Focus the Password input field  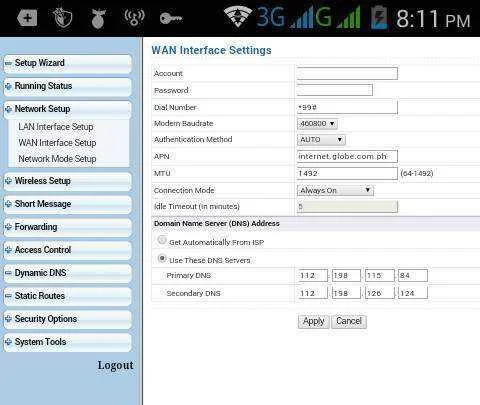pyautogui.click(x=335, y=90)
